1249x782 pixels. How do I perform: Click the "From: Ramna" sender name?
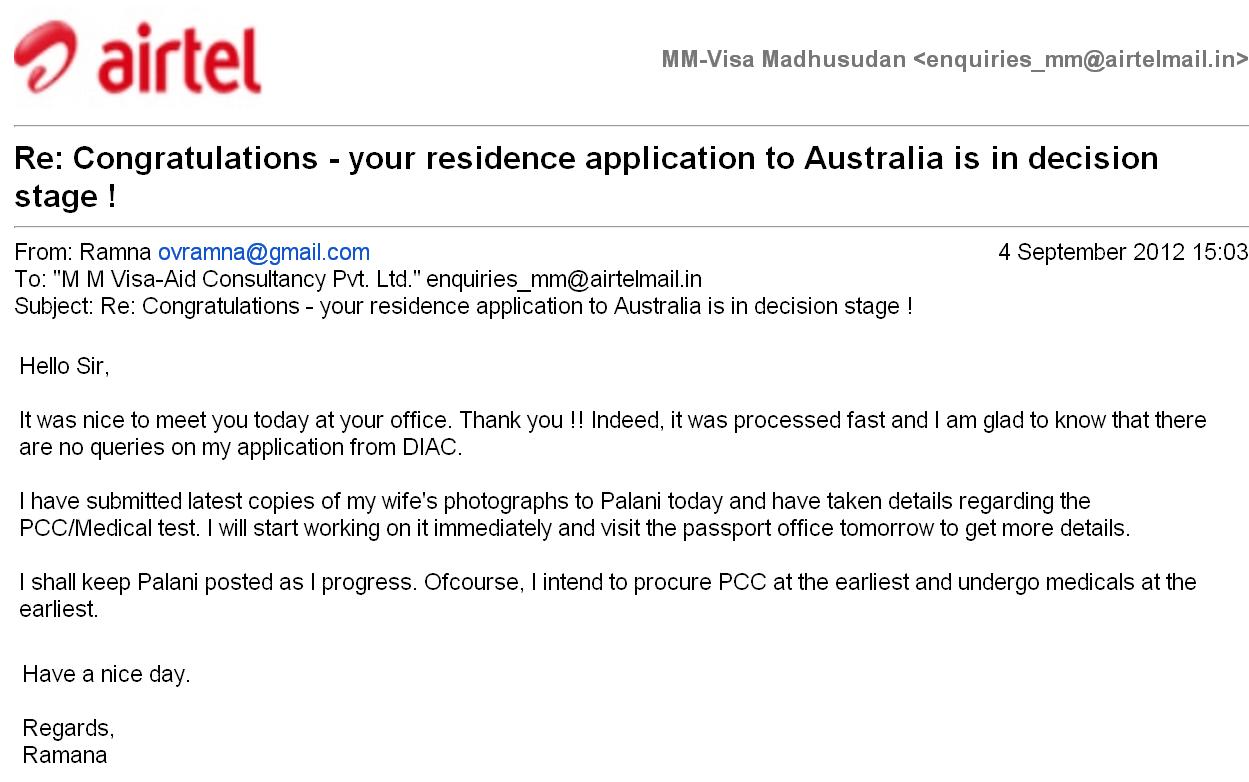tap(83, 252)
